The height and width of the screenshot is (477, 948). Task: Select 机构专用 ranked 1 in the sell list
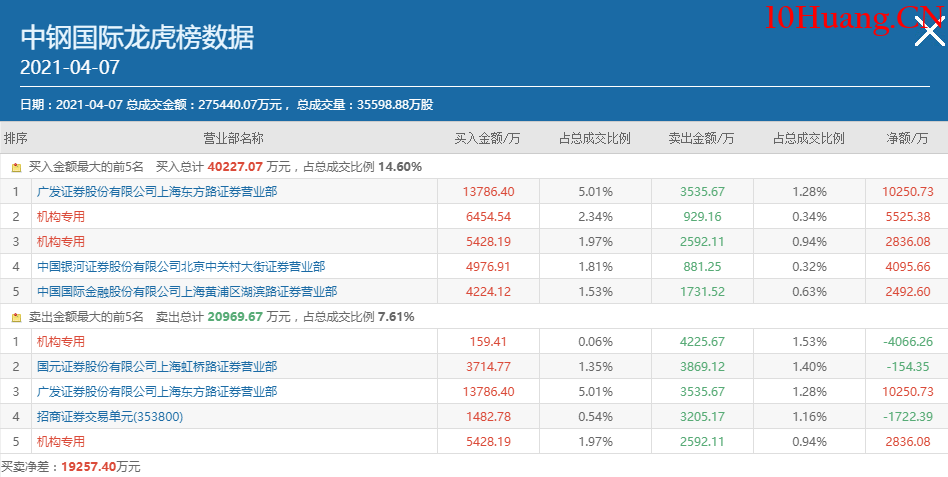tap(61, 342)
